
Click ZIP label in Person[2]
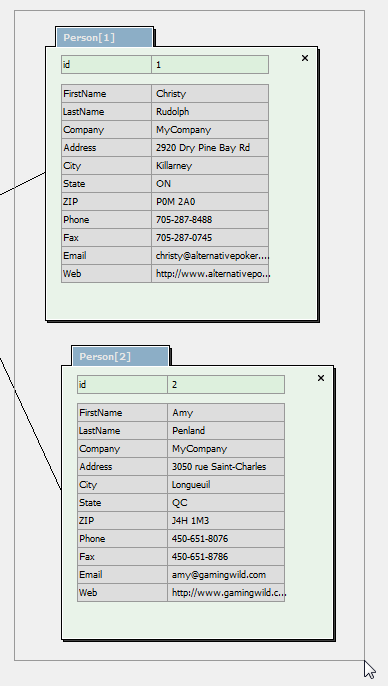point(122,521)
